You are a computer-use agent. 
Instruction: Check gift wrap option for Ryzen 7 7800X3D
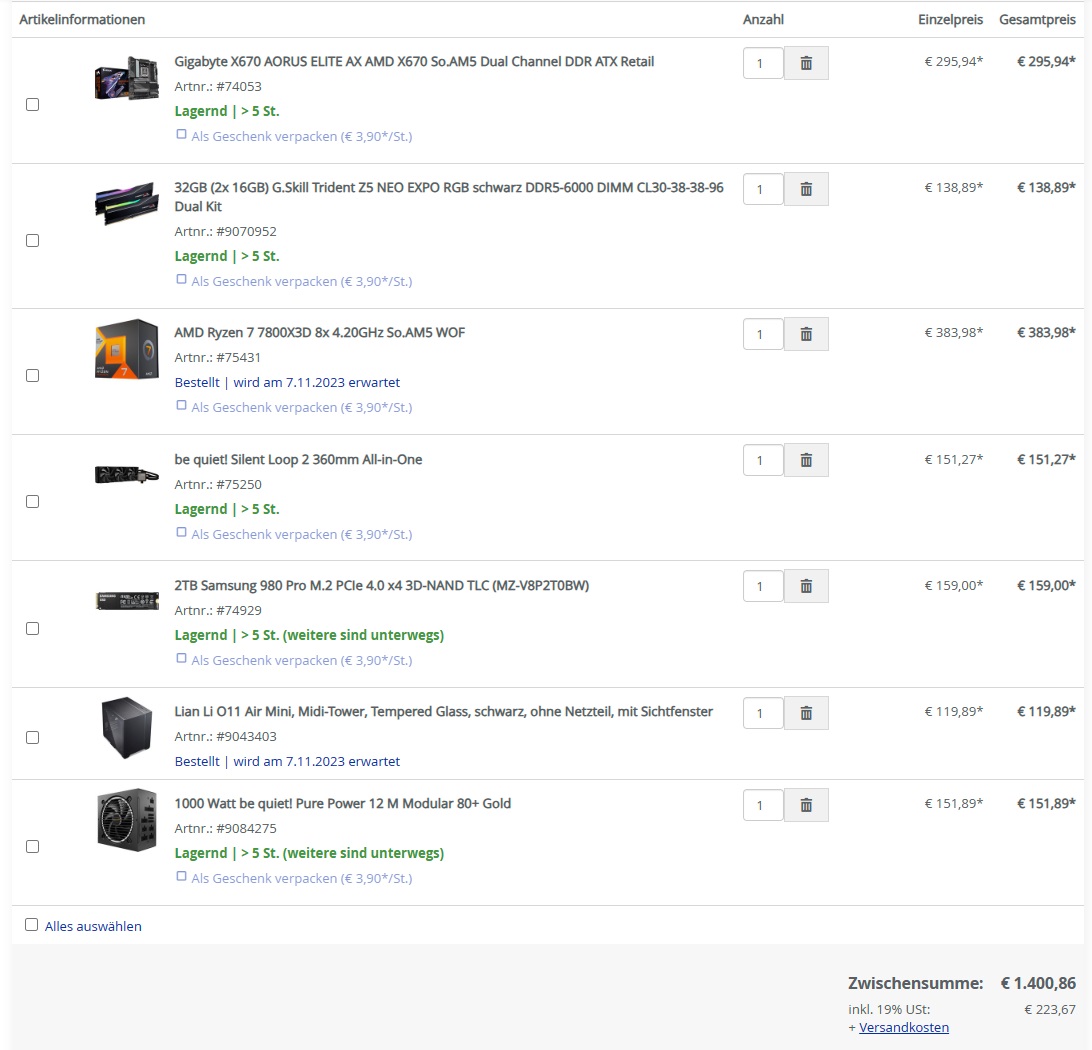coord(181,405)
